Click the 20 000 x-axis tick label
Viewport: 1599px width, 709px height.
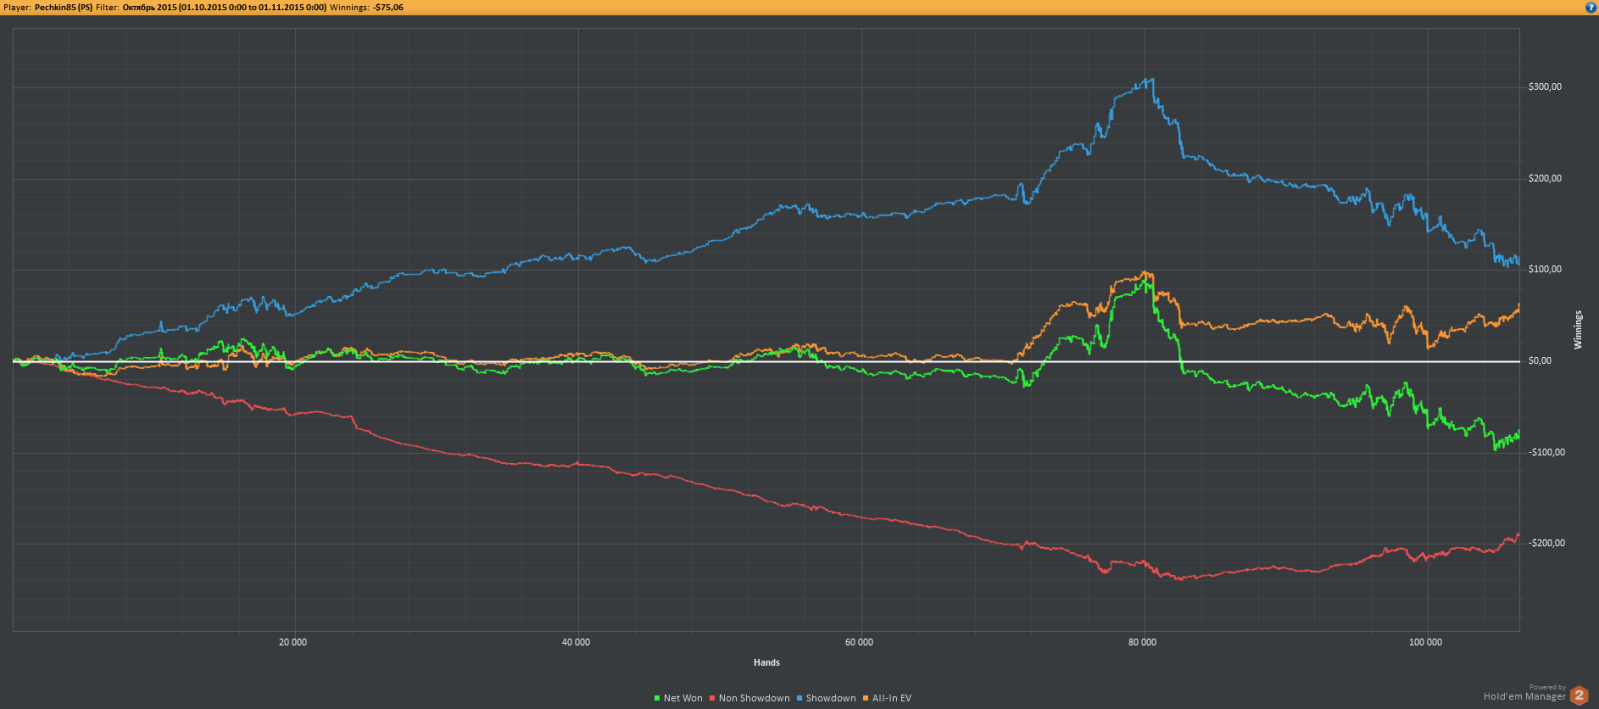pyautogui.click(x=293, y=642)
